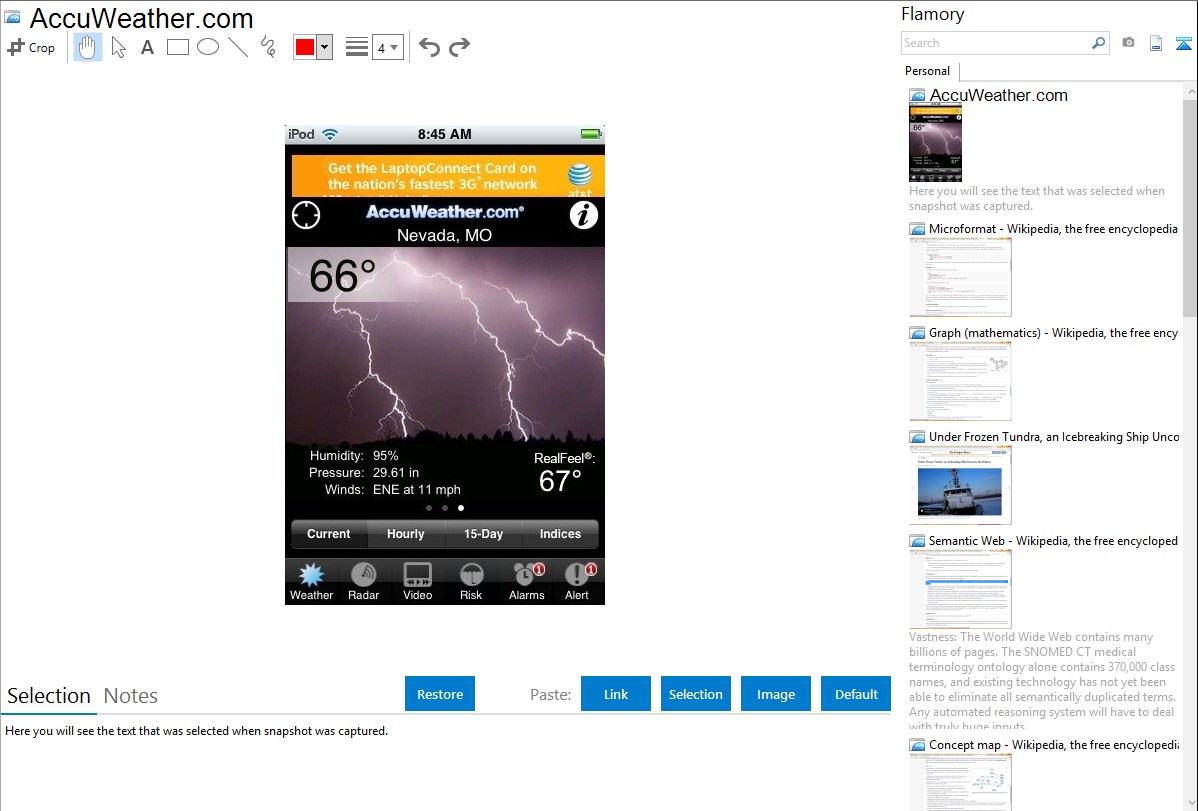Open Under Frozen Tundra snapshot thumbnail
The width and height of the screenshot is (1198, 811).
(x=960, y=485)
